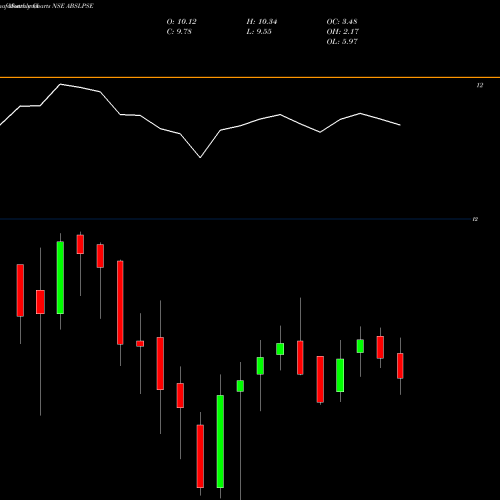Click the tallest green candle at the chart bottom
This screenshot has width=500, height=500.
click(x=220, y=441)
